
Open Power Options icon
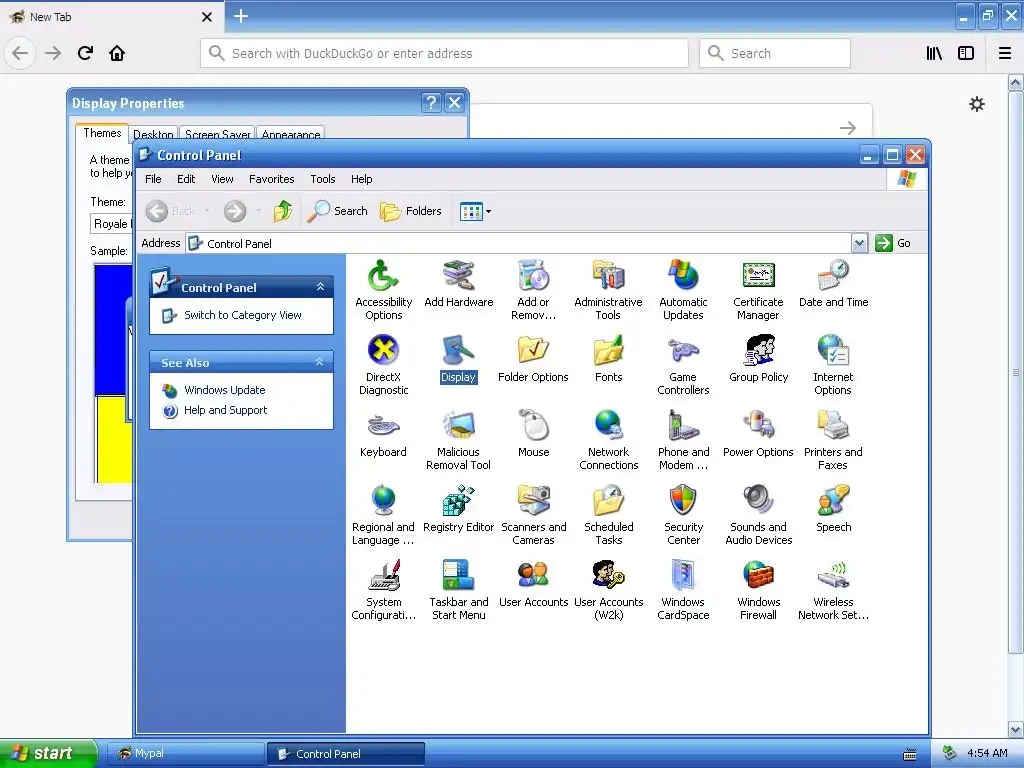[758, 434]
